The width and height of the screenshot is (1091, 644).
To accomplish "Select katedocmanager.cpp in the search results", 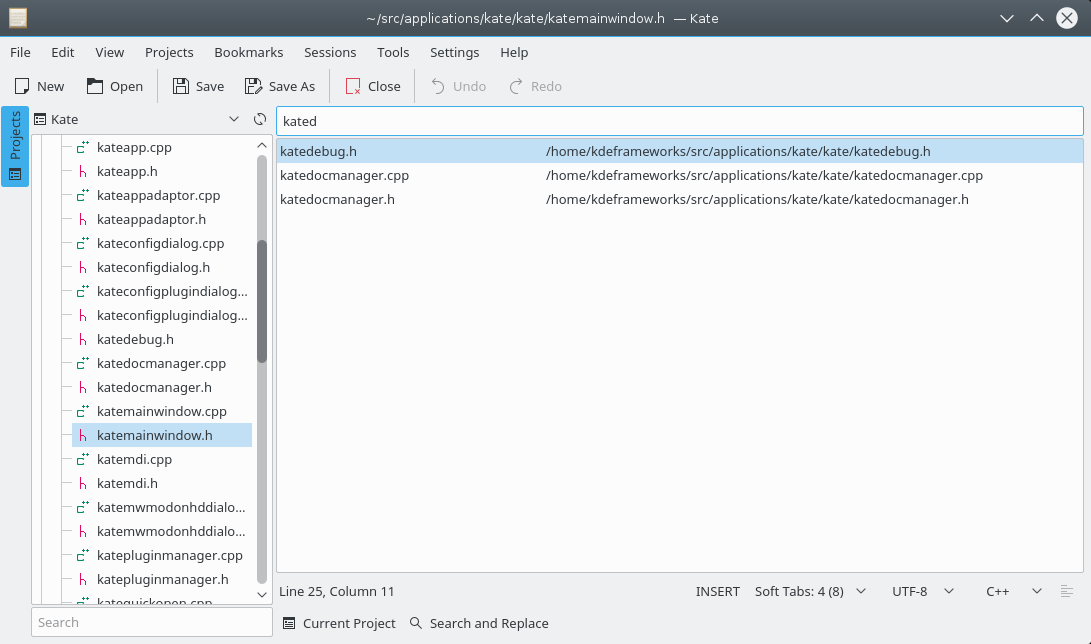I will 344,175.
